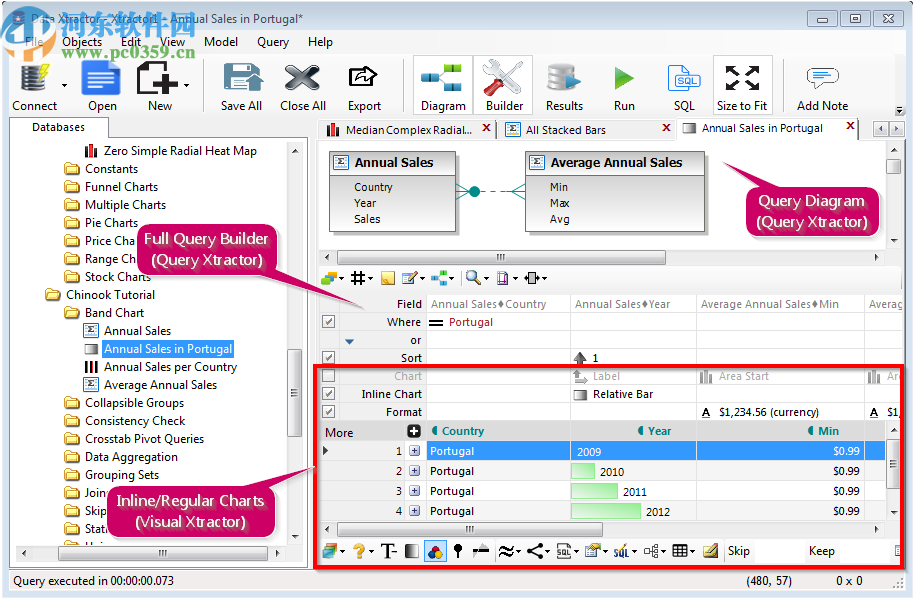Screen dimensions: 924x599
Task: Click the New query icon
Action: [157, 79]
